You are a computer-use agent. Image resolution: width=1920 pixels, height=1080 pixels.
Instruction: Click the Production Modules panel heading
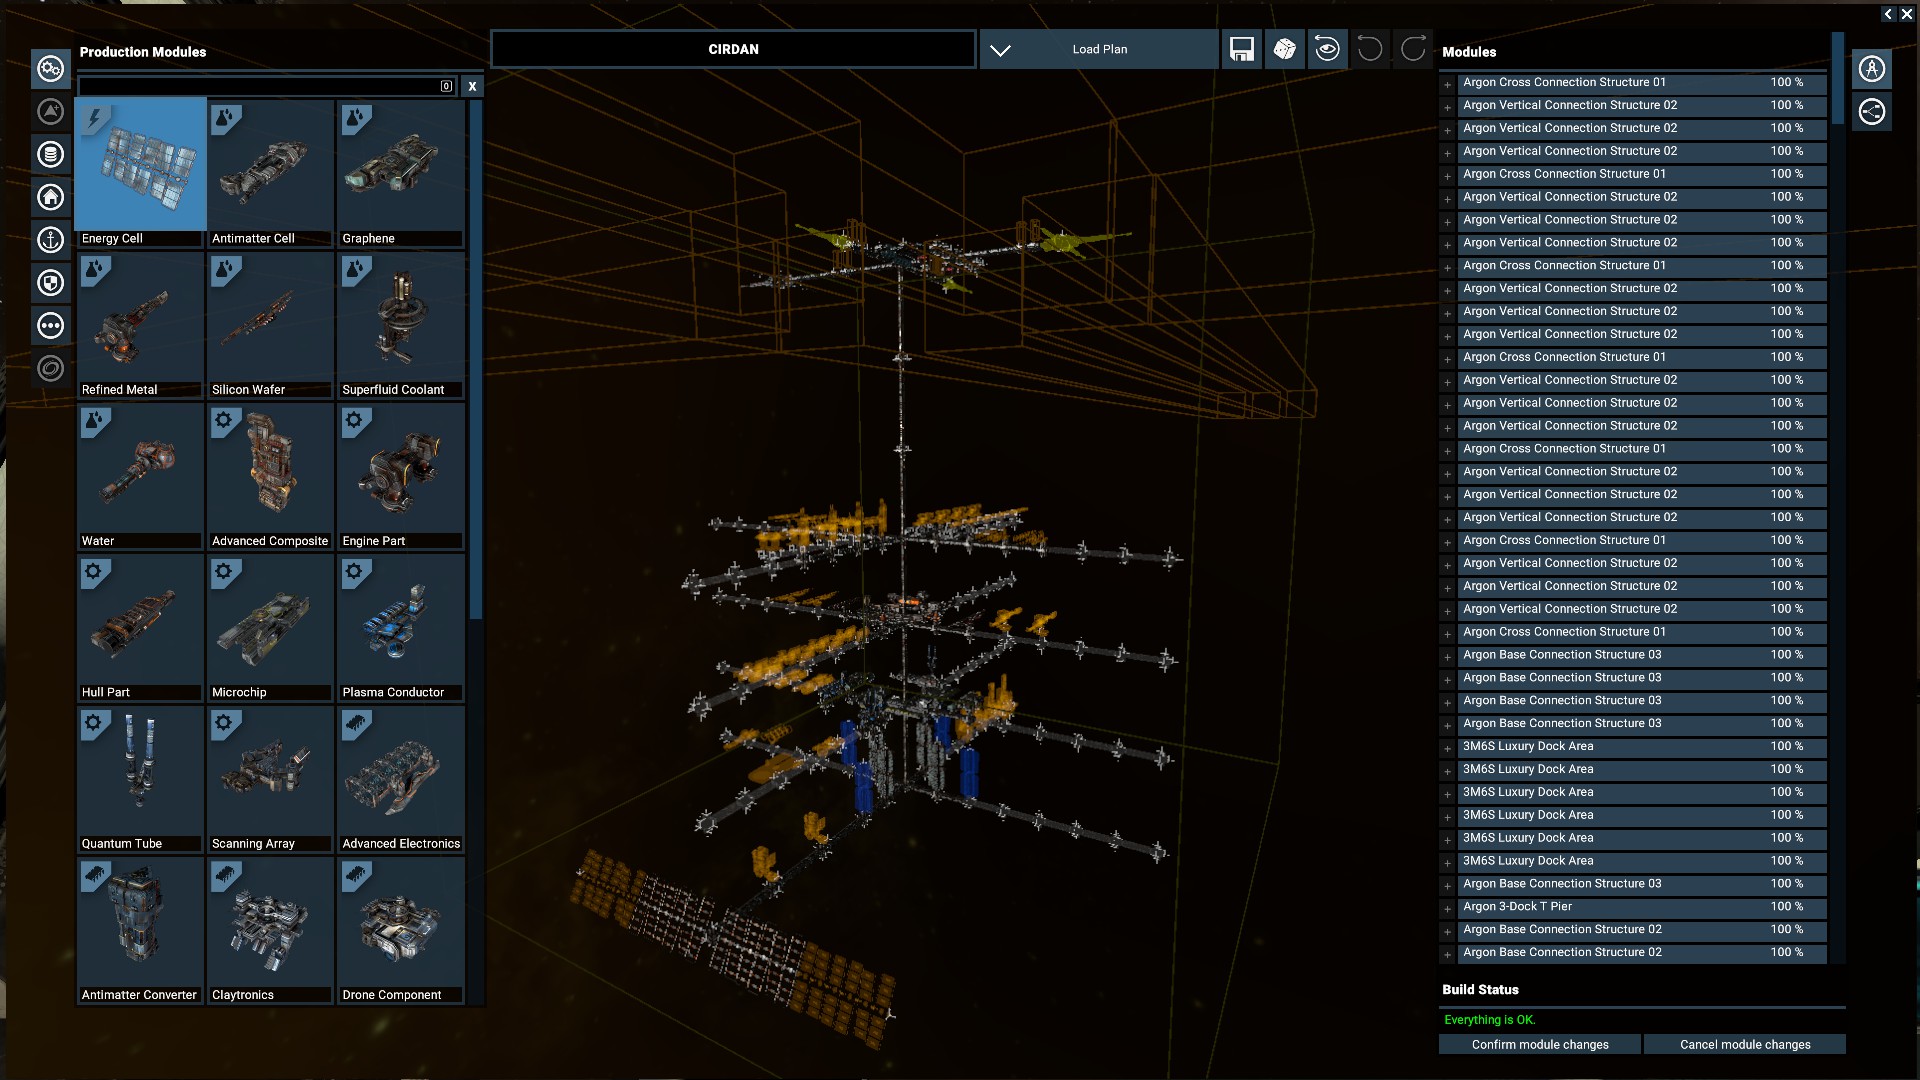coord(143,52)
